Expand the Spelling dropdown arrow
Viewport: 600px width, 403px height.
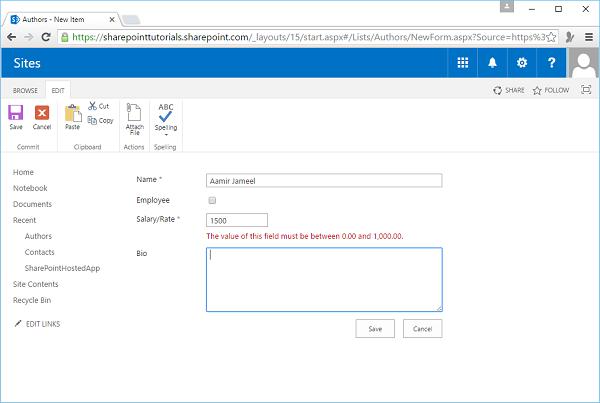(x=166, y=134)
